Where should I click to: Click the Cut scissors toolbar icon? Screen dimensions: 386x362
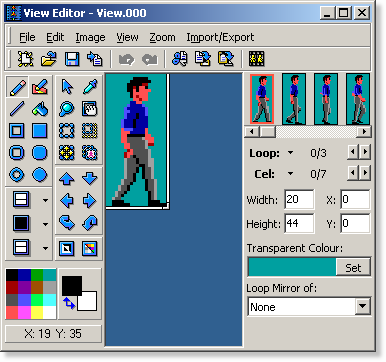point(180,59)
